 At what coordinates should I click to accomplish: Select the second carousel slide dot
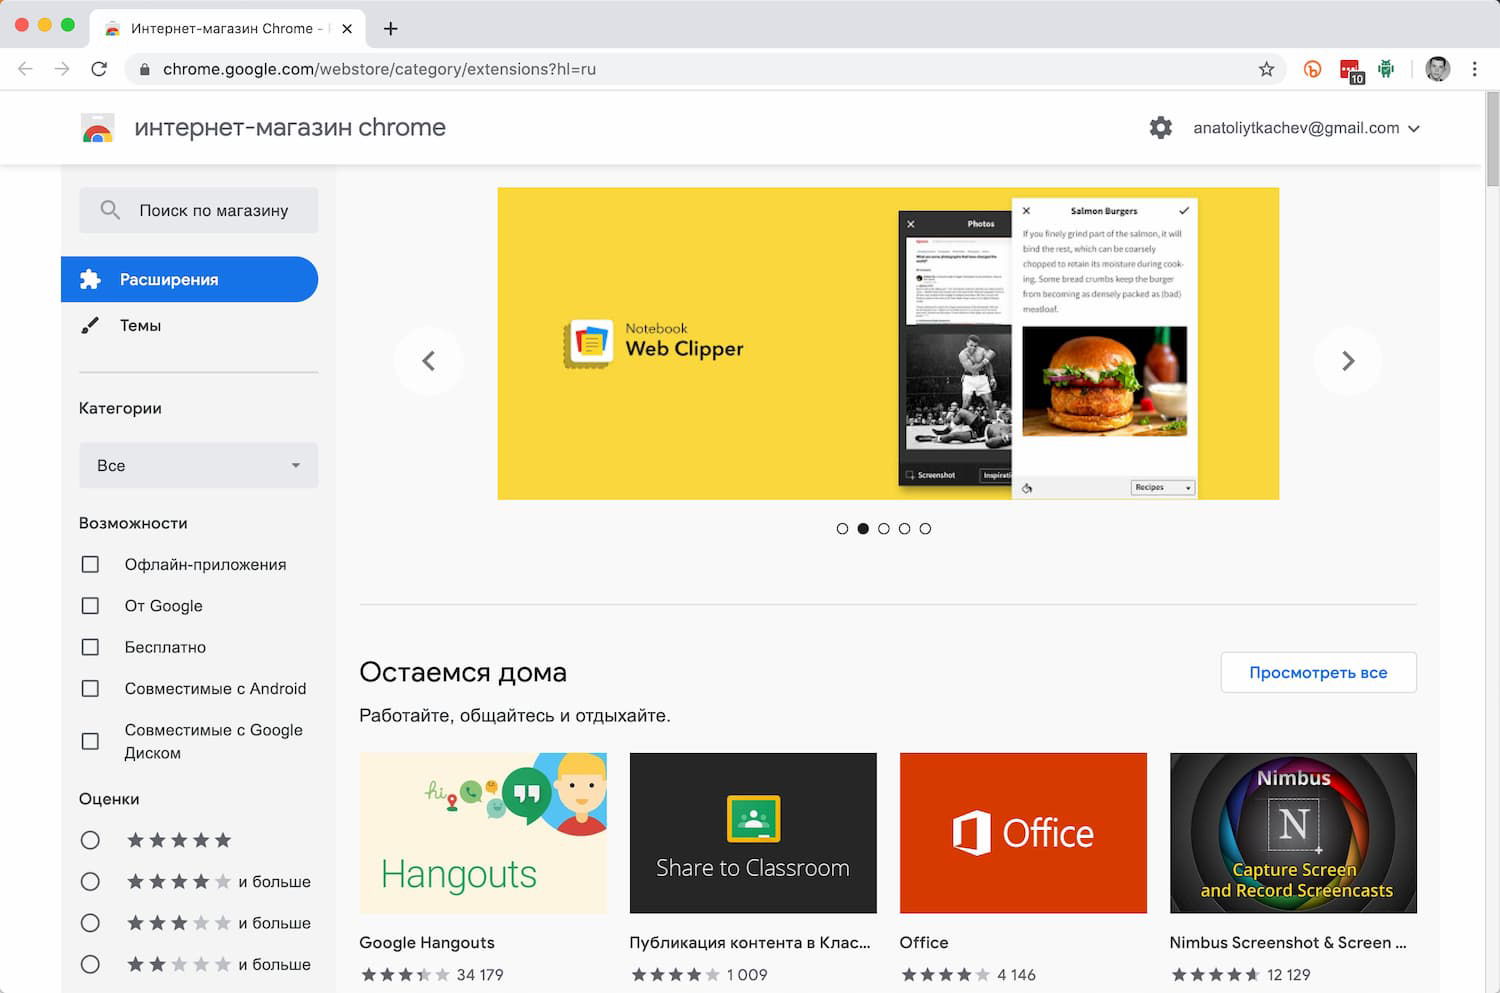[863, 529]
